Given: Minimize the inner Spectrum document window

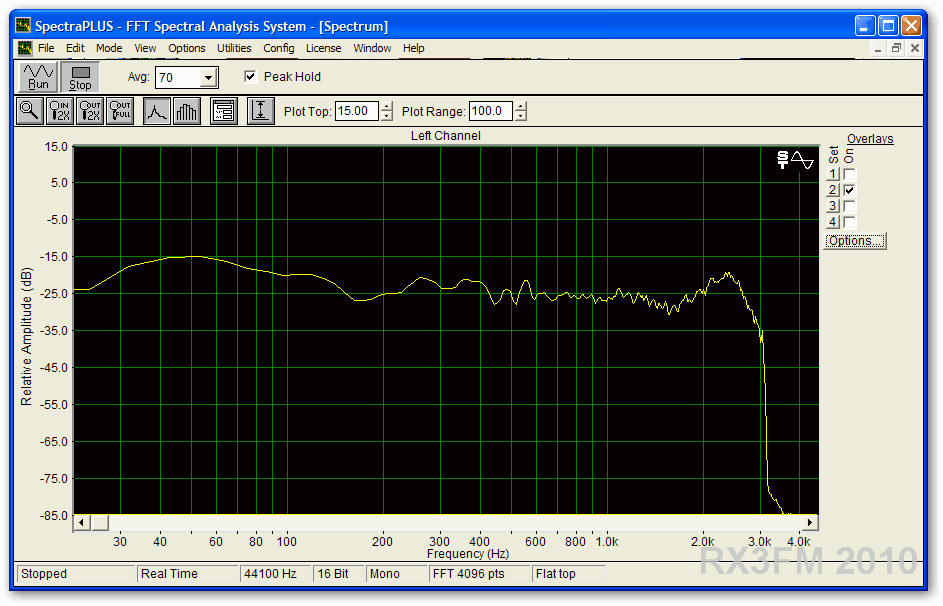Looking at the screenshot, I should tap(878, 49).
